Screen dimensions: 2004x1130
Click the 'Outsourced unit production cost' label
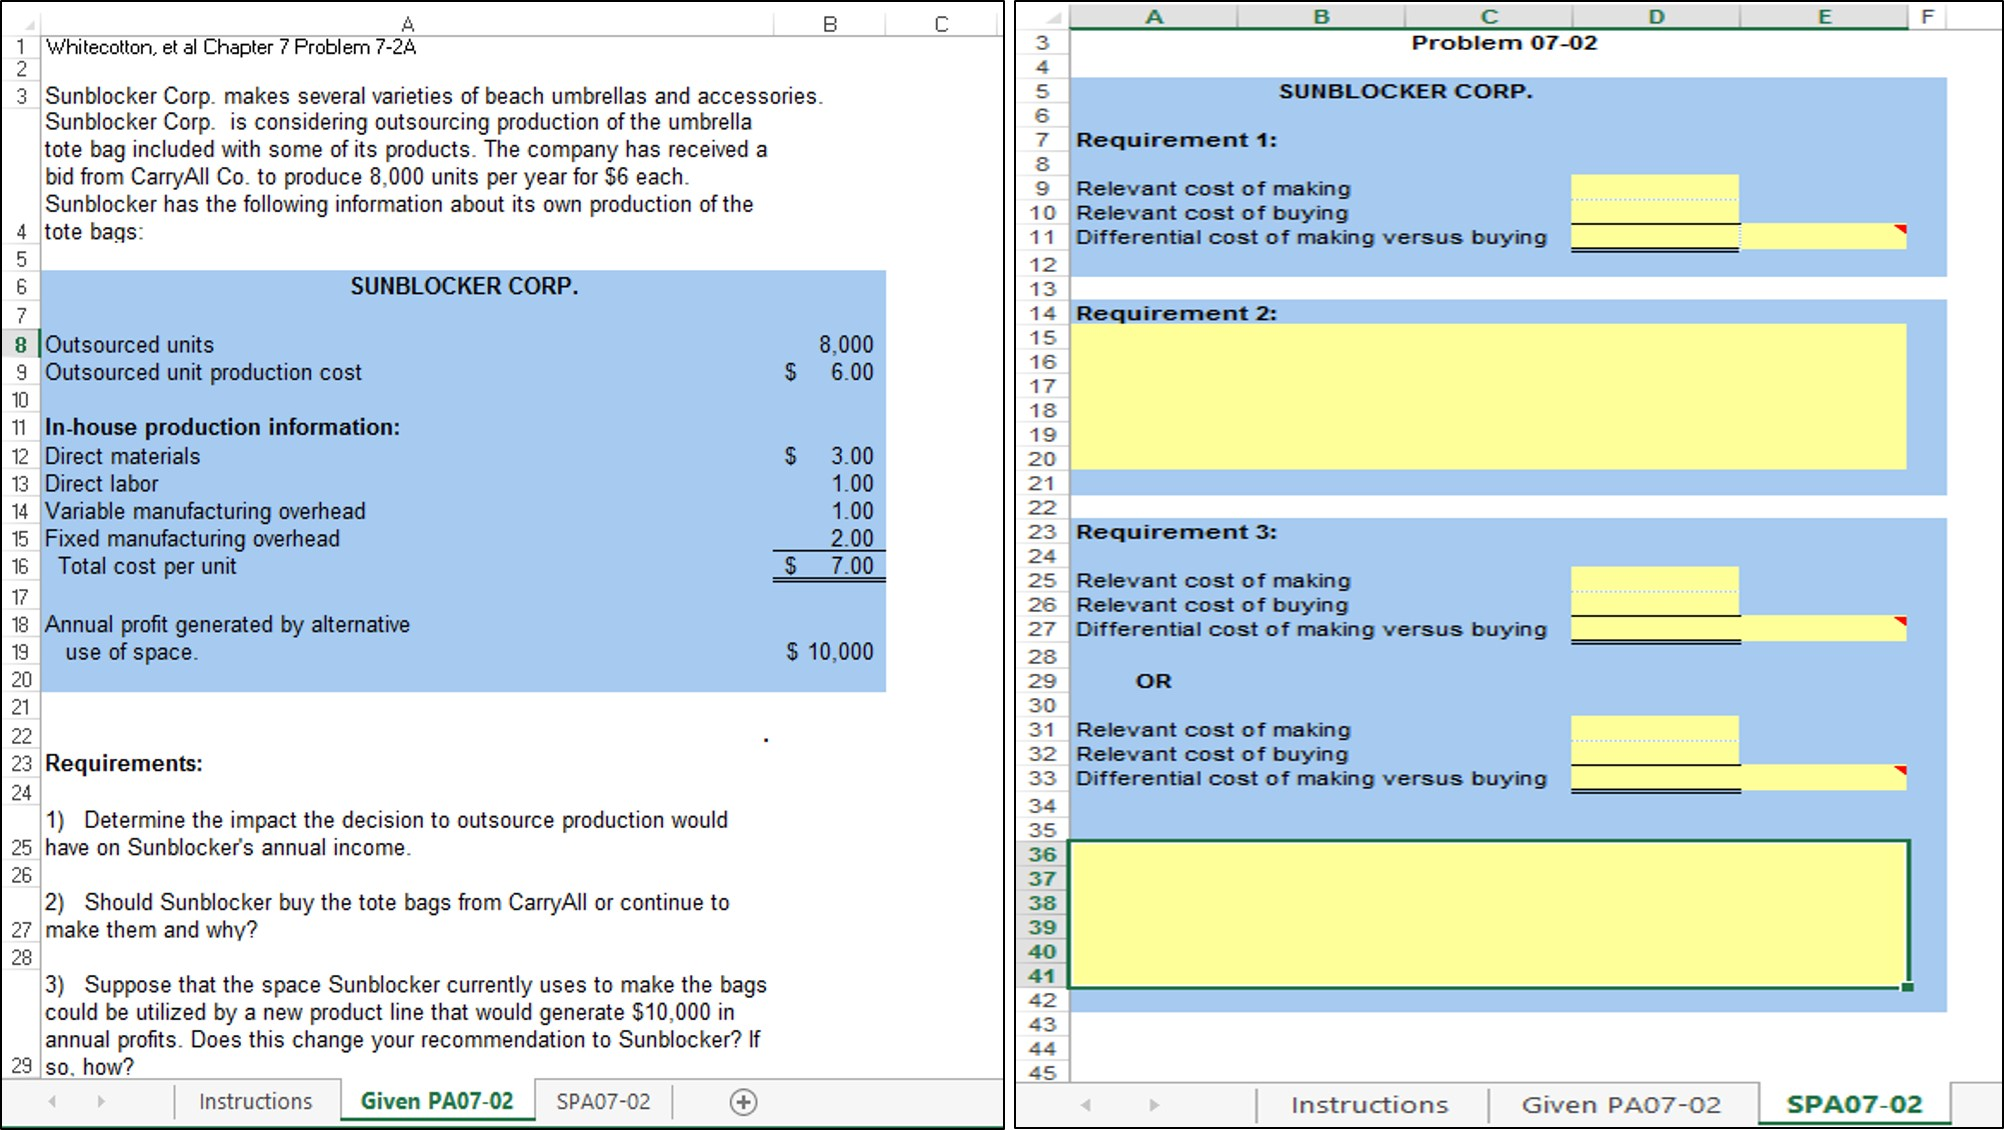click(203, 372)
